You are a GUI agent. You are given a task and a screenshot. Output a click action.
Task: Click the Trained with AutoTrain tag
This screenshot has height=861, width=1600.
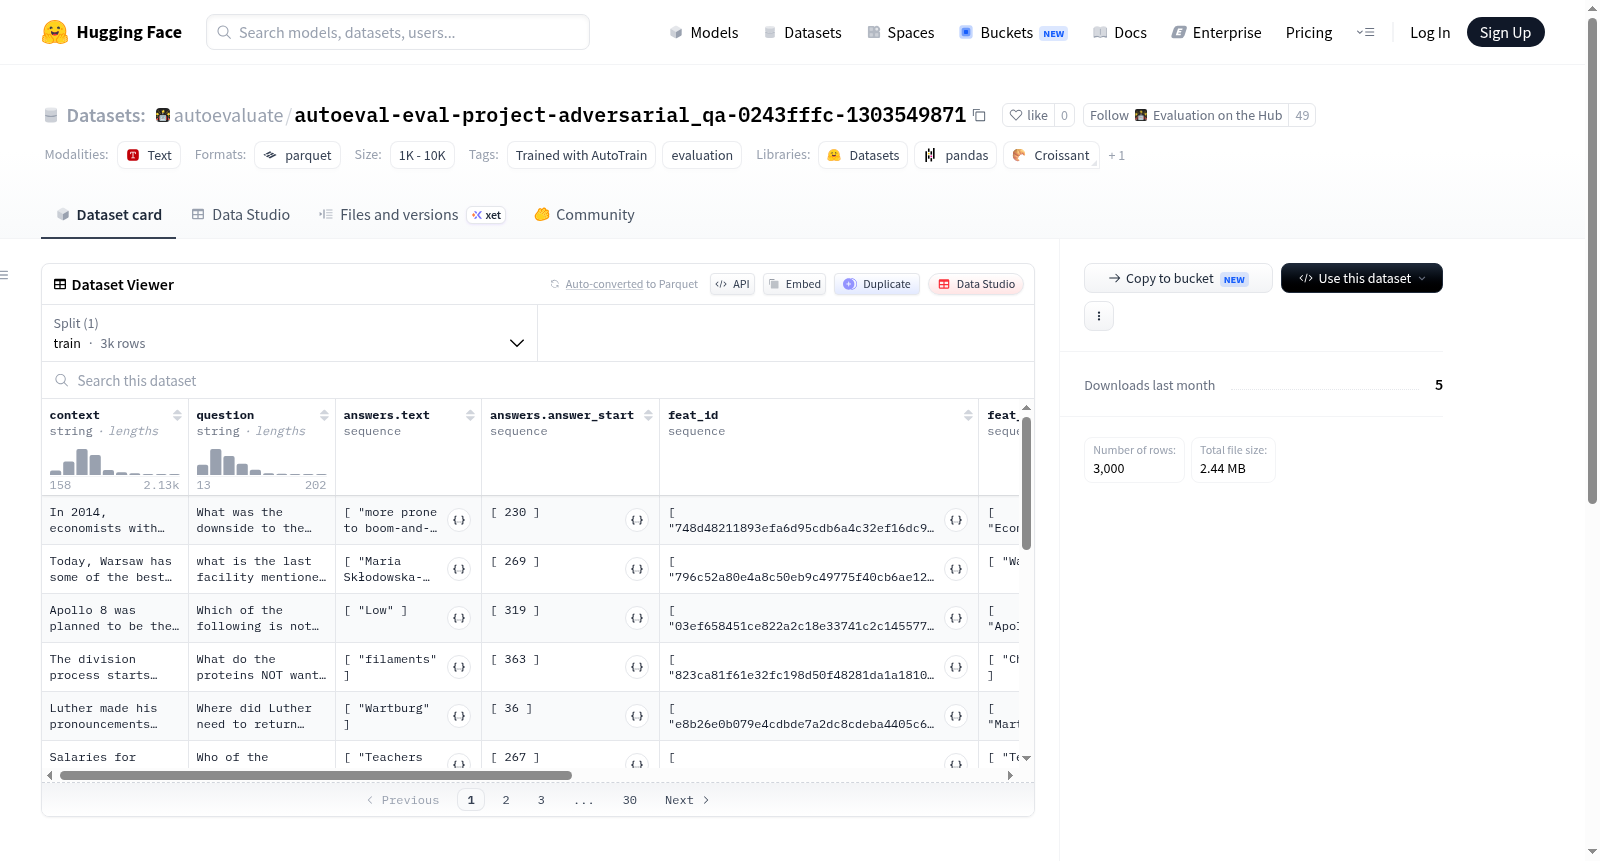point(581,155)
